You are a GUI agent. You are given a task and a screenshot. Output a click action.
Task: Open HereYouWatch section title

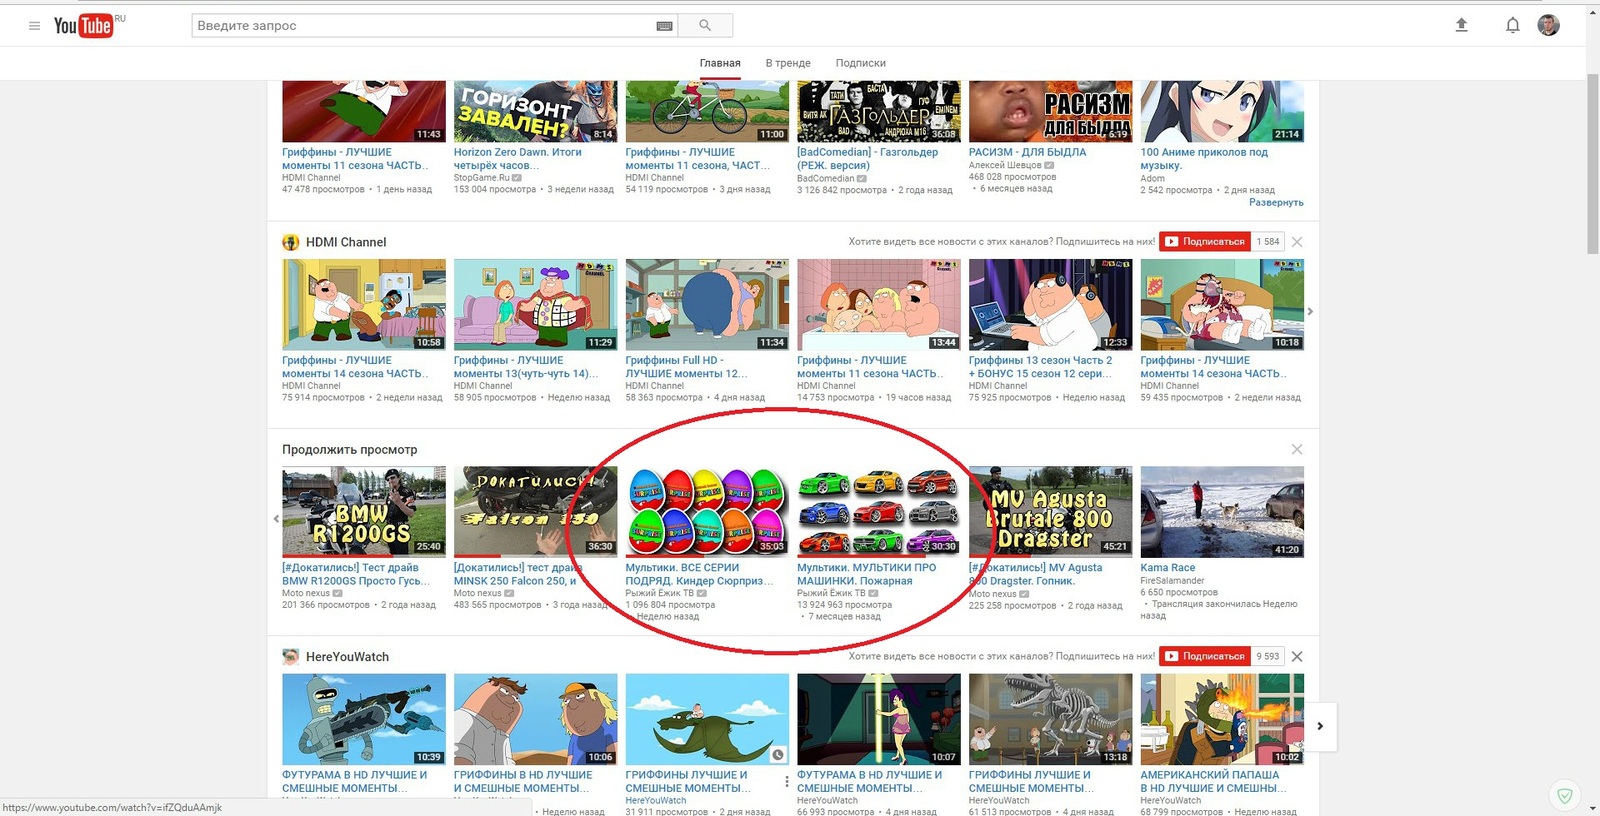[x=347, y=657]
